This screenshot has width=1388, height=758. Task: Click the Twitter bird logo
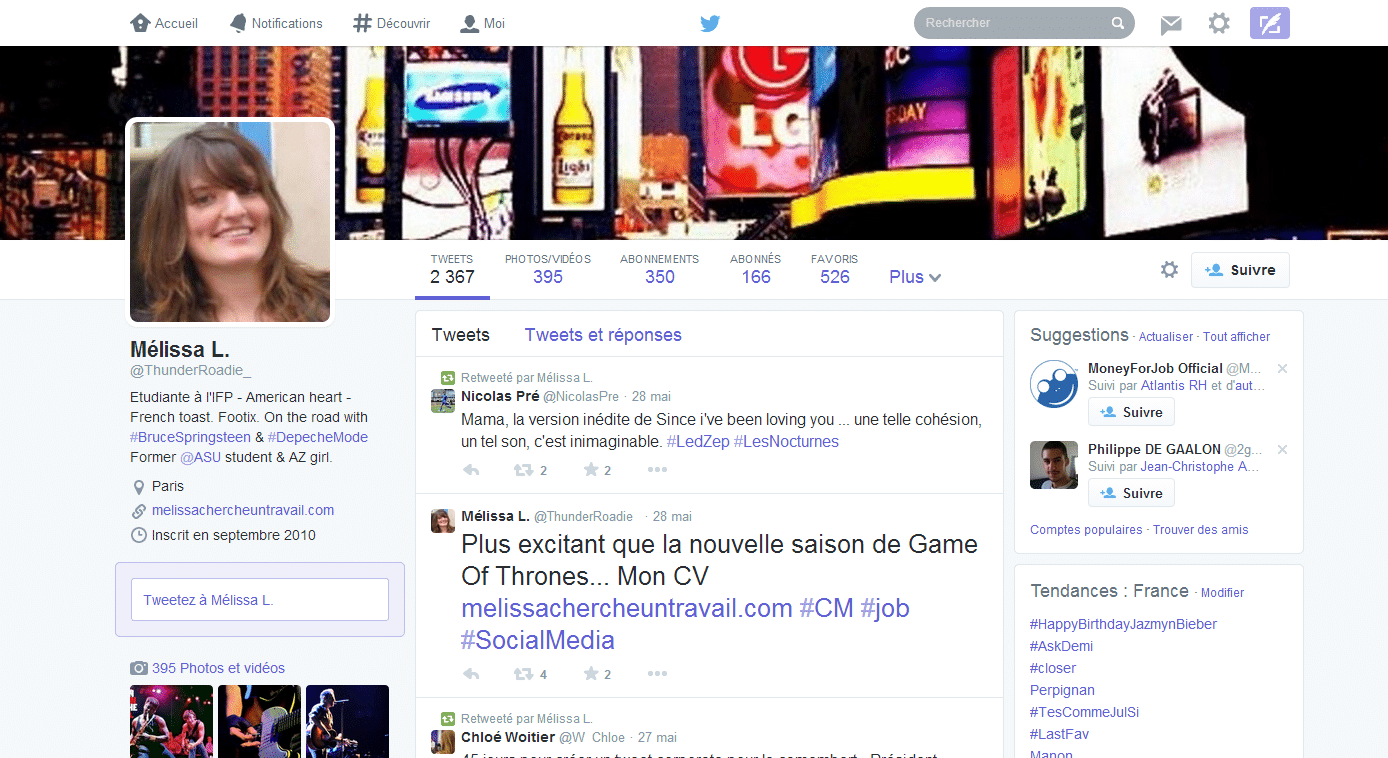click(710, 23)
